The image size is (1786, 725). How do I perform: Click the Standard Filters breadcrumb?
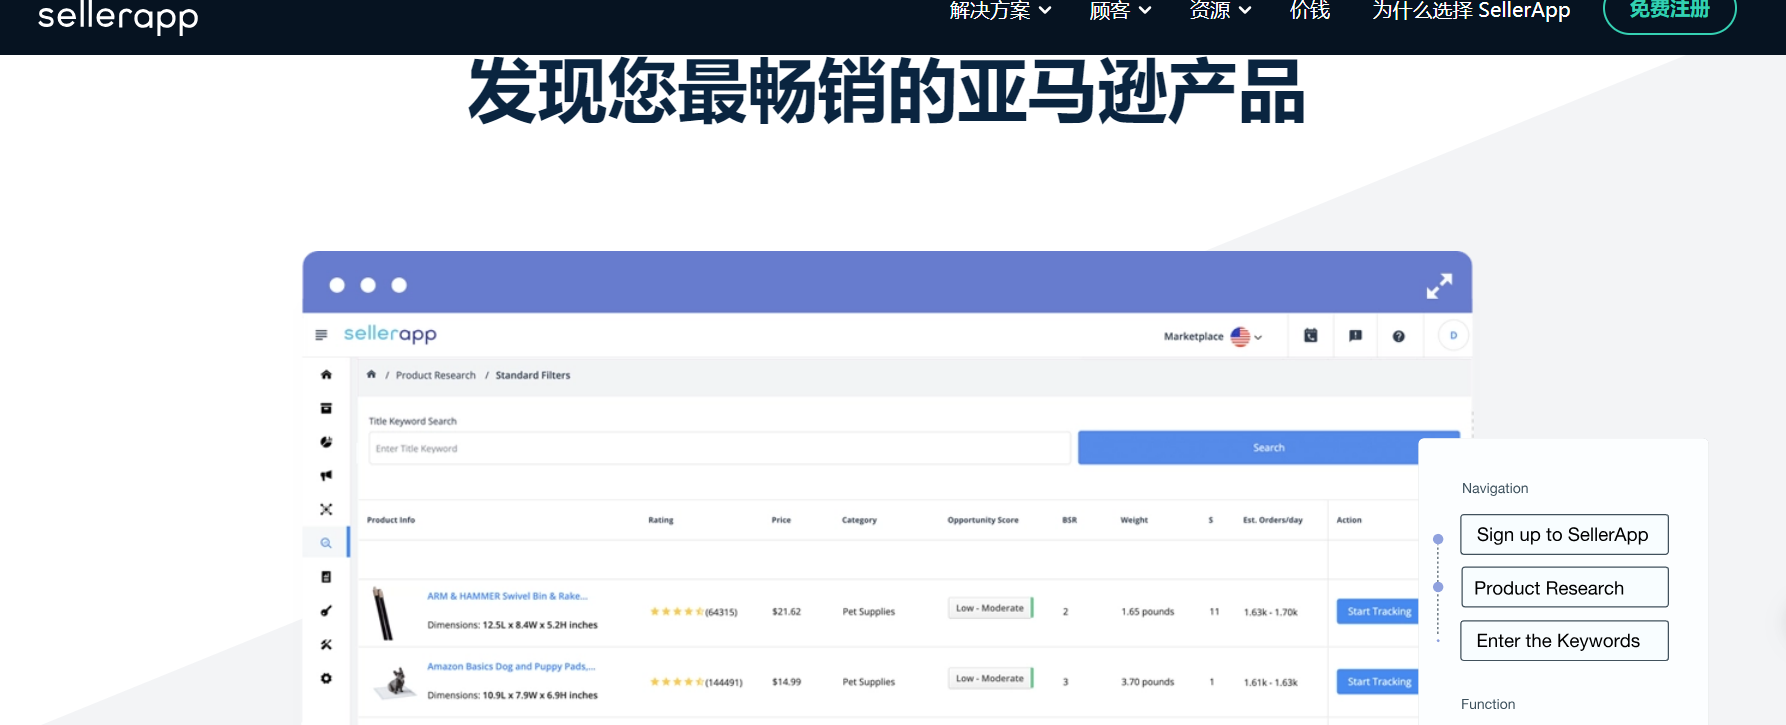click(533, 376)
